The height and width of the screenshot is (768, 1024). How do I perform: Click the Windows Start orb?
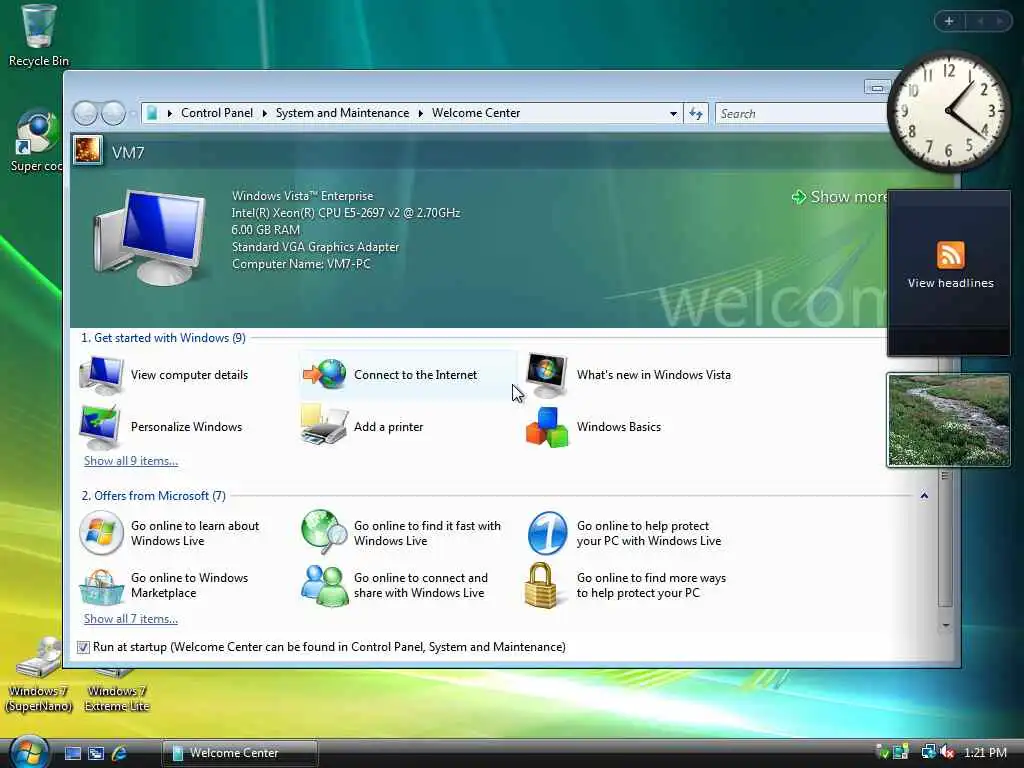[29, 752]
